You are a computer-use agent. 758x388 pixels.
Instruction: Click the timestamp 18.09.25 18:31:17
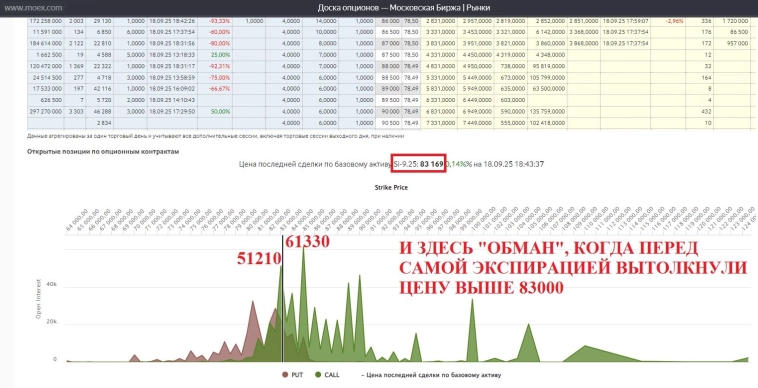click(x=172, y=66)
